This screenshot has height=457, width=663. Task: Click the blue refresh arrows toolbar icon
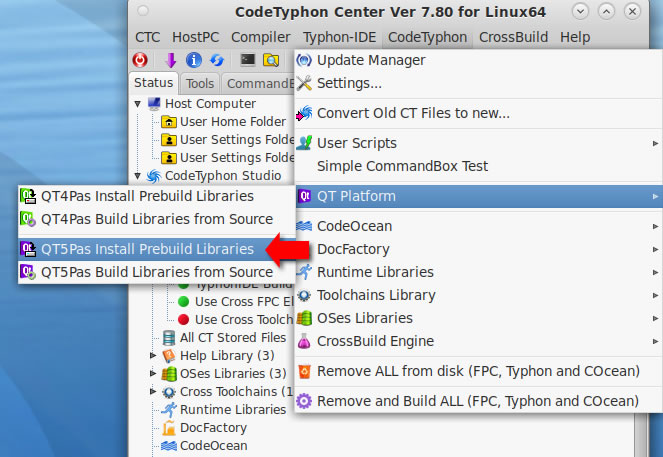(217, 60)
